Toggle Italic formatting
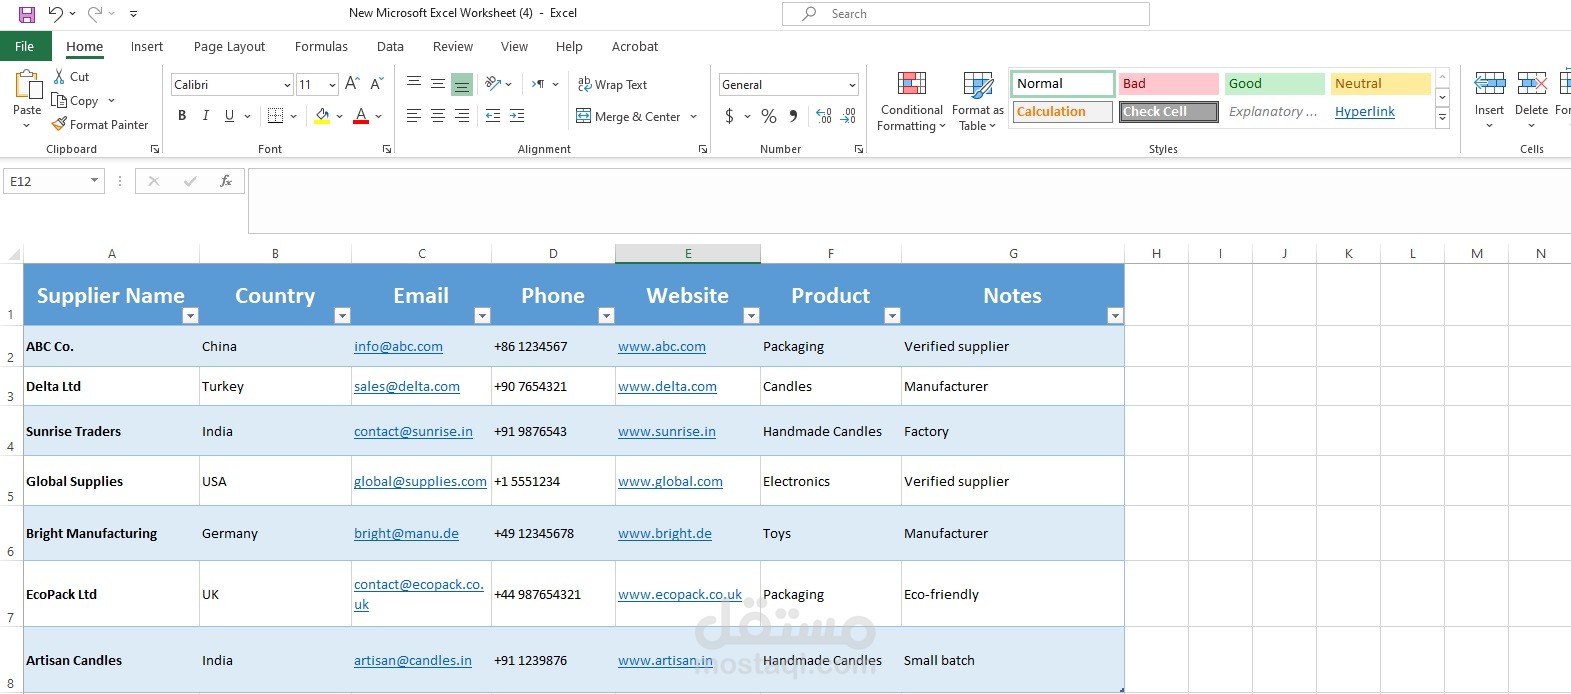The height and width of the screenshot is (694, 1571). [x=206, y=116]
